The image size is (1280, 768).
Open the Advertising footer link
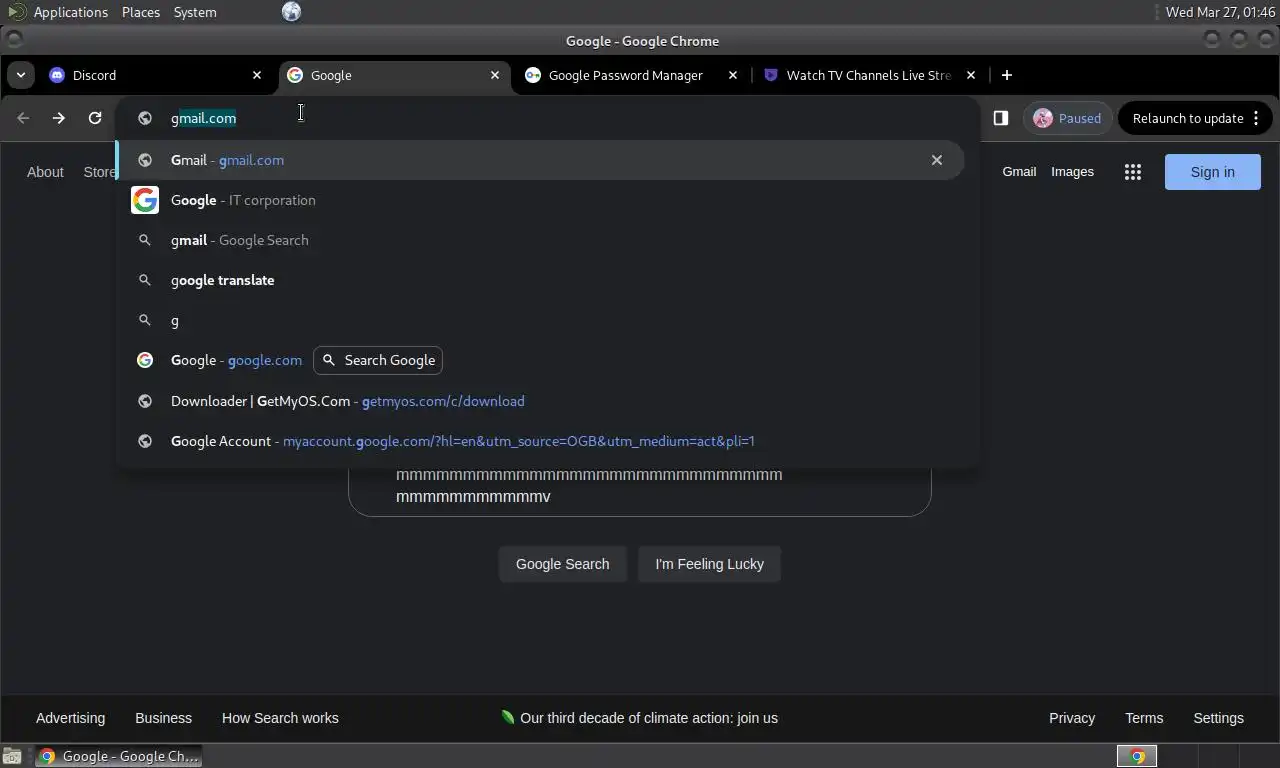point(70,718)
